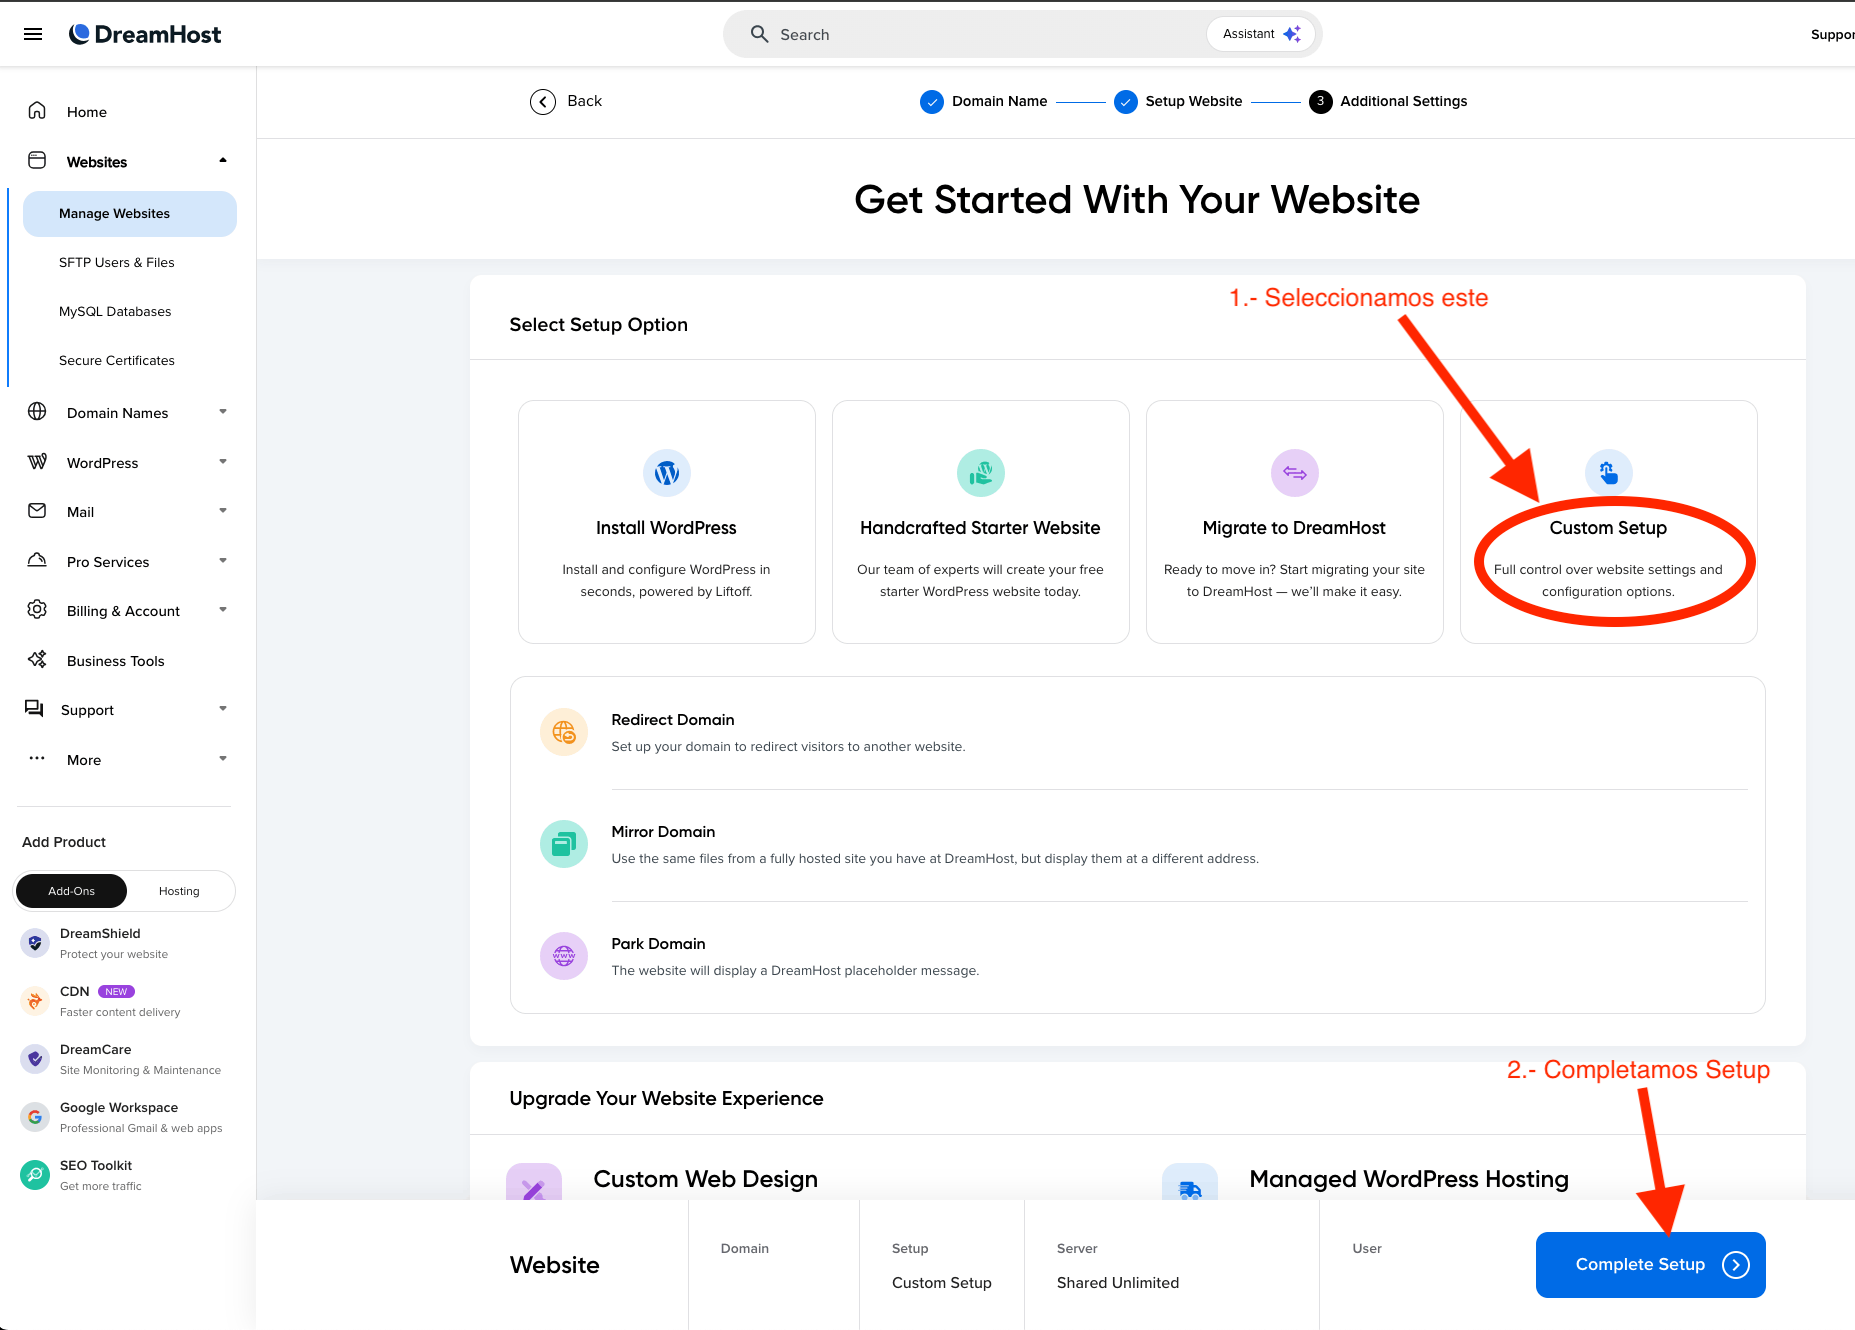Open the Assistant button in search bar
1855x1330 pixels.
pyautogui.click(x=1261, y=34)
